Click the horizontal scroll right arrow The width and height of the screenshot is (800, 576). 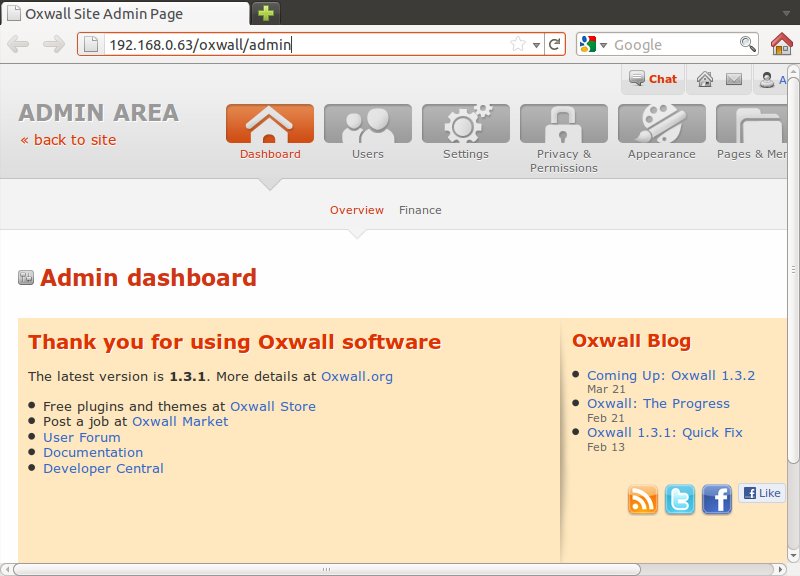[x=781, y=569]
